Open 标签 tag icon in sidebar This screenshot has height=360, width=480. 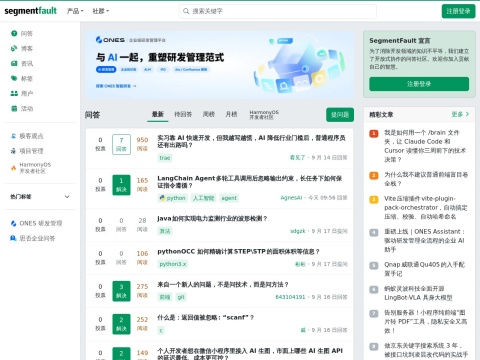pos(14,78)
